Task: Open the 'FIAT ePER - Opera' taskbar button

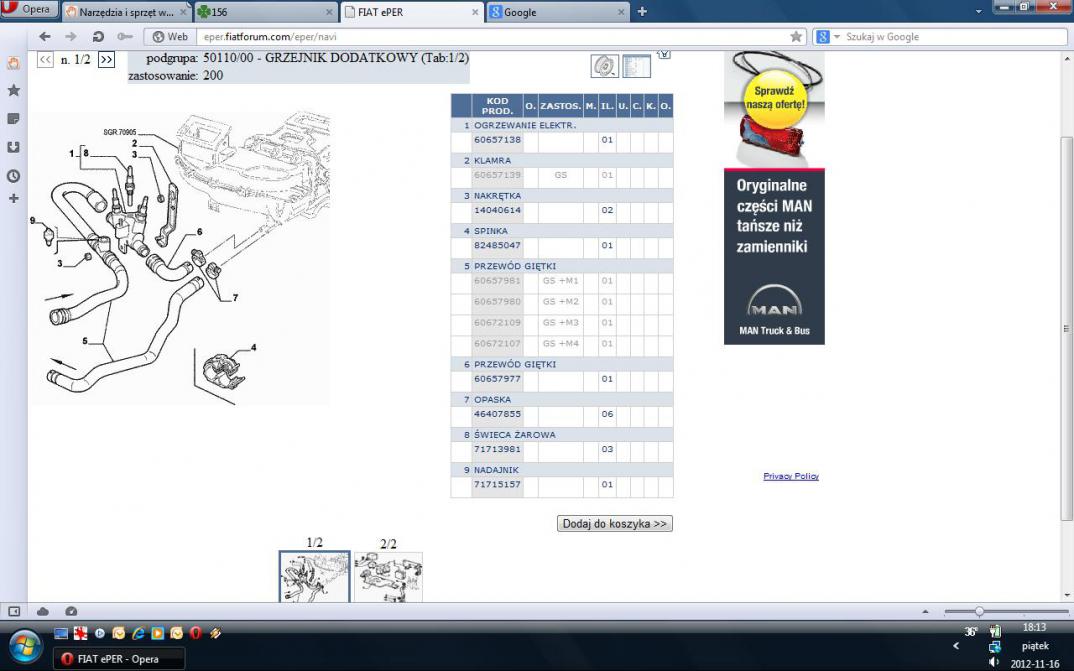Action: pos(119,659)
